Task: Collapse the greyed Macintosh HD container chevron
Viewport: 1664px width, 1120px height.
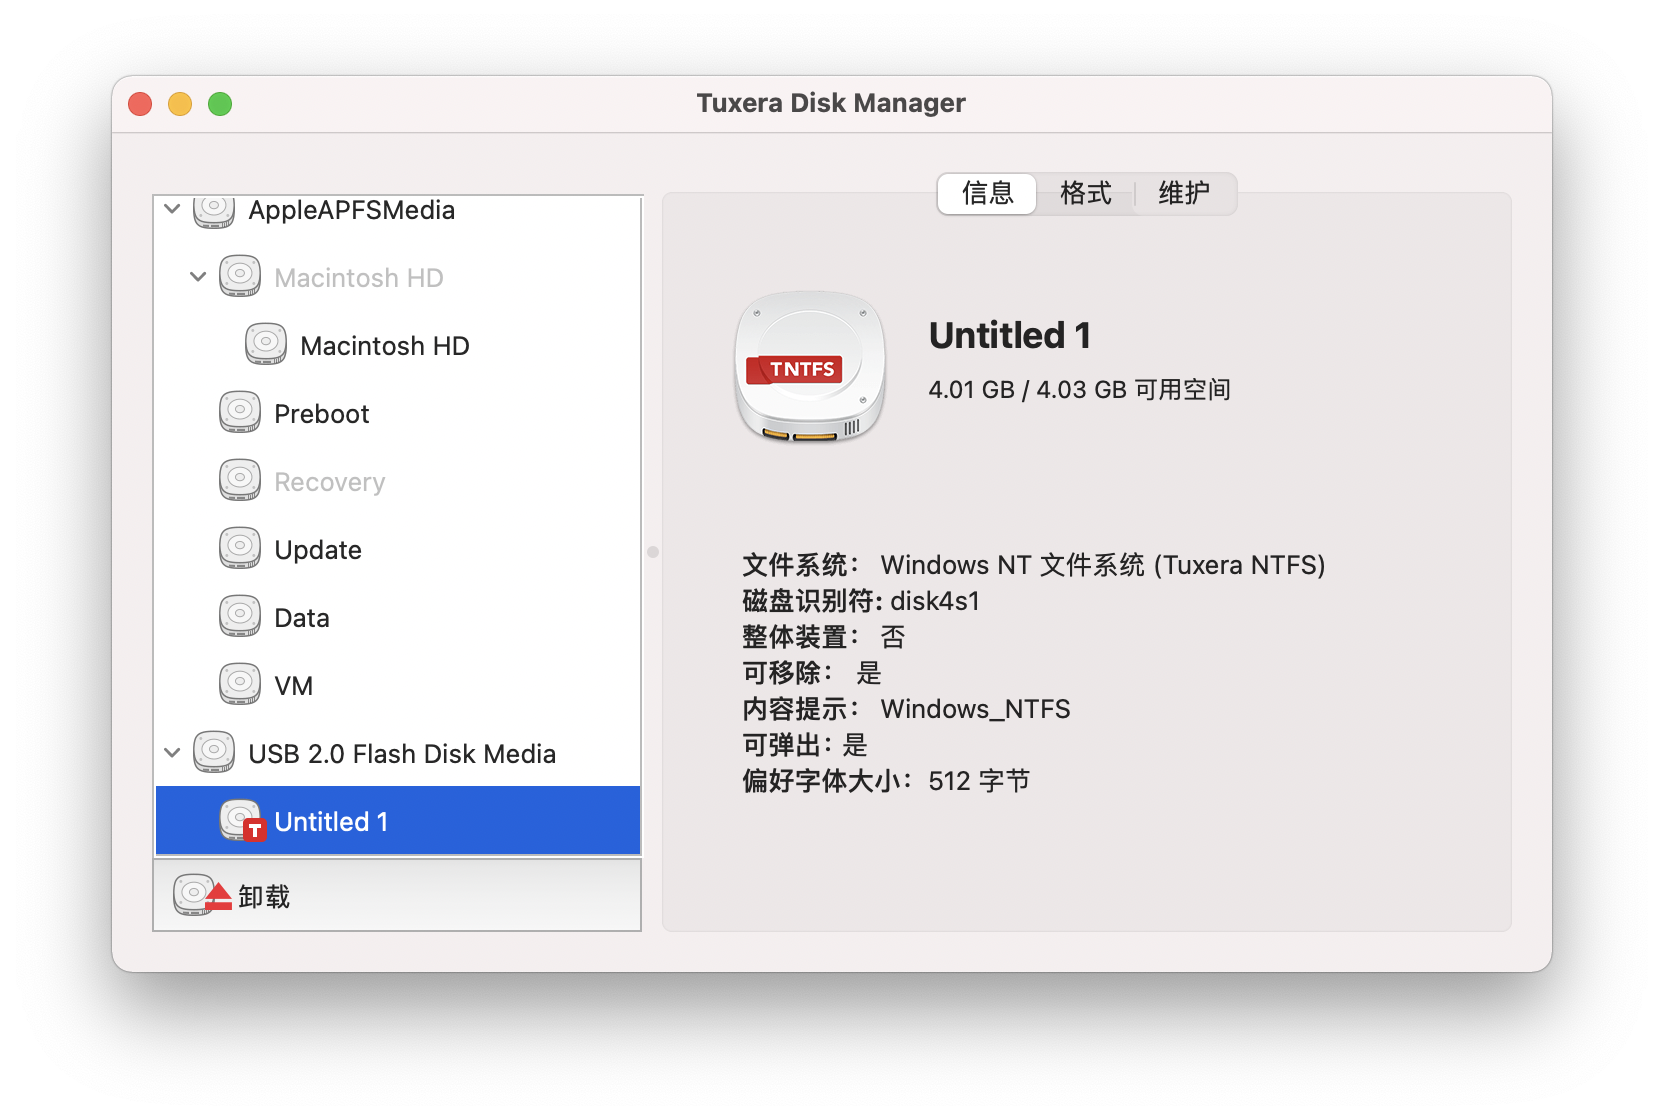Action: point(198,277)
